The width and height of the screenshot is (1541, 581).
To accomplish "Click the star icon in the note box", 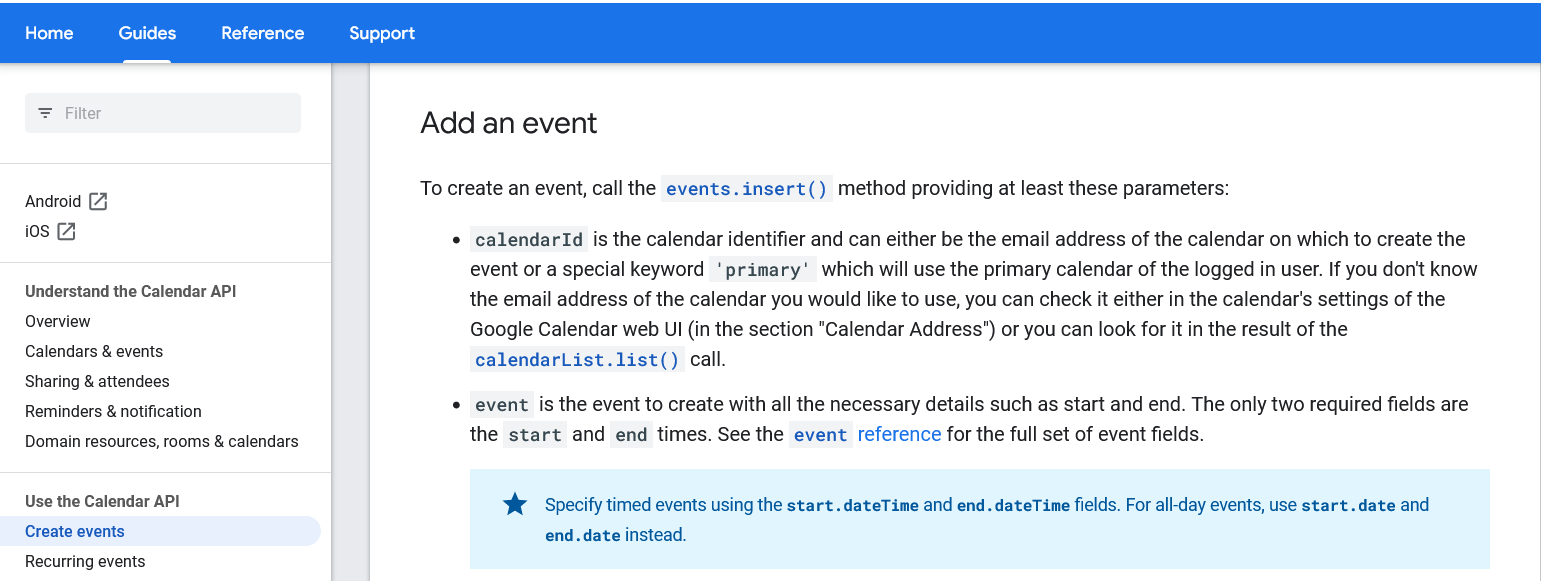I will coord(515,504).
